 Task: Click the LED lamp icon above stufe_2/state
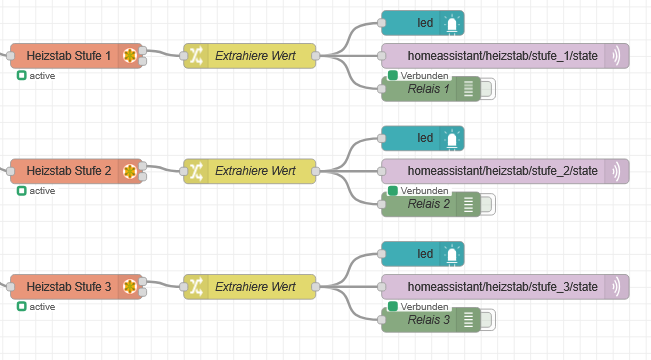coord(452,139)
